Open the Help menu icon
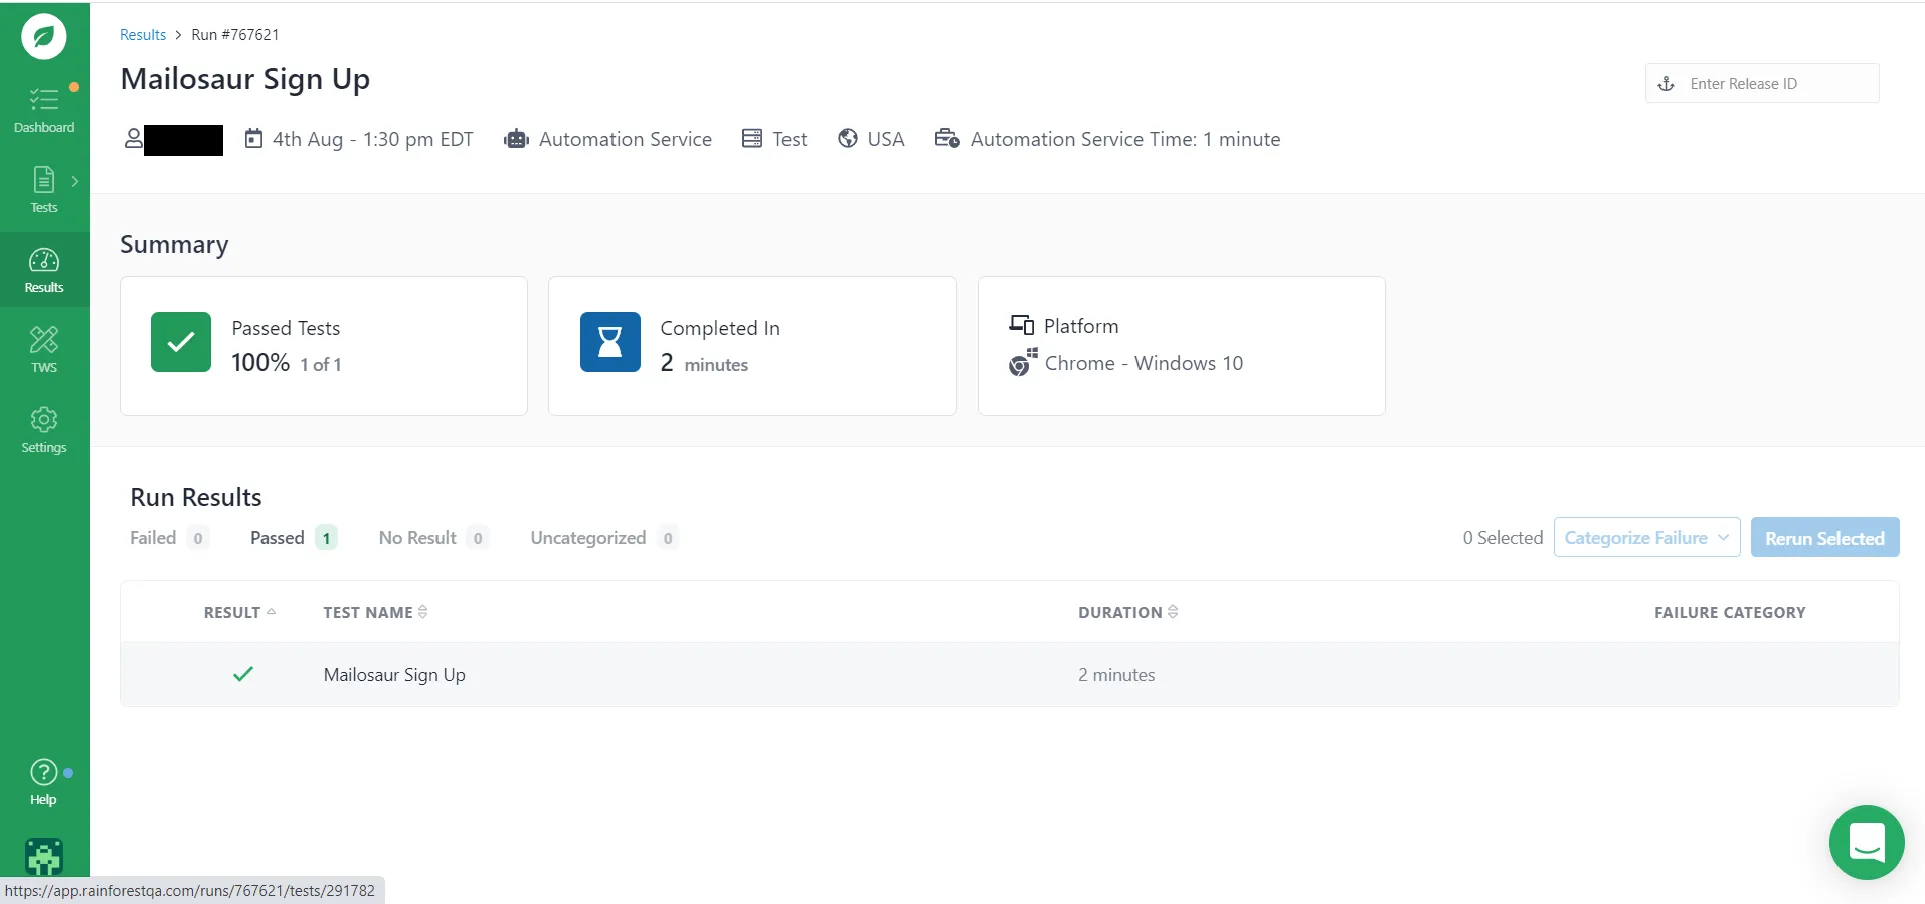Image resolution: width=1925 pixels, height=904 pixels. (x=43, y=781)
